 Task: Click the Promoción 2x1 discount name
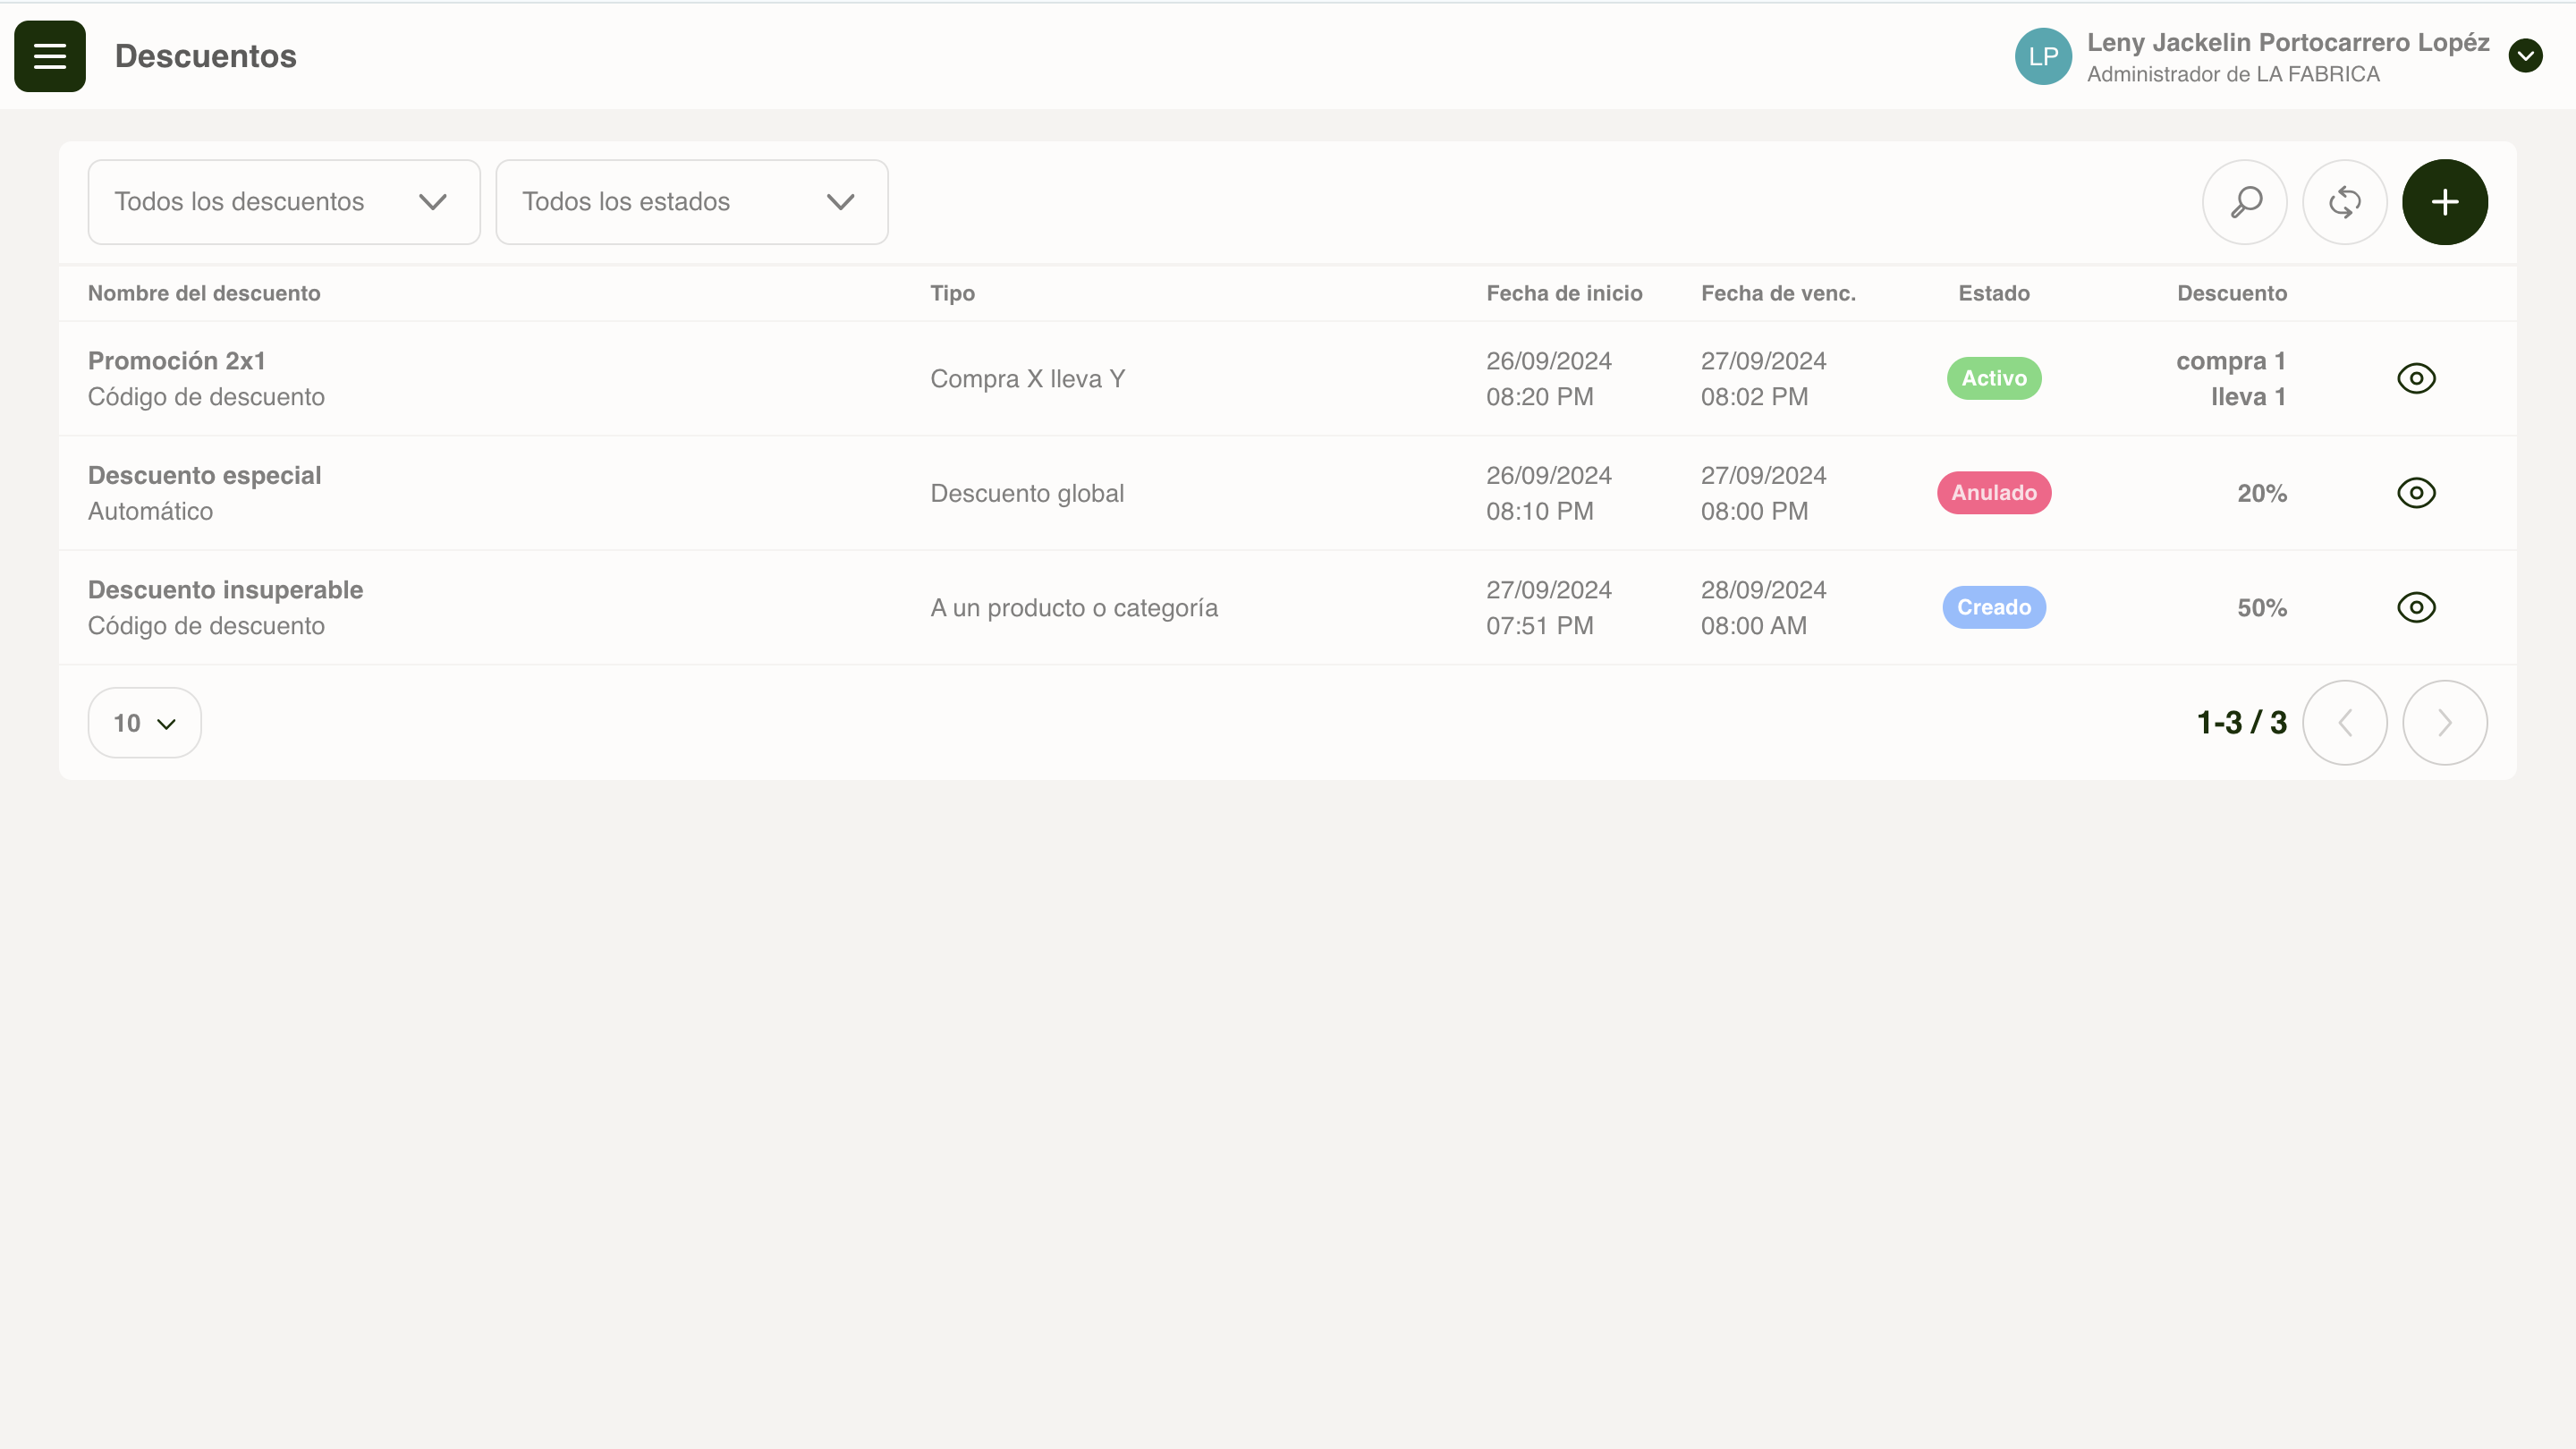coord(177,361)
